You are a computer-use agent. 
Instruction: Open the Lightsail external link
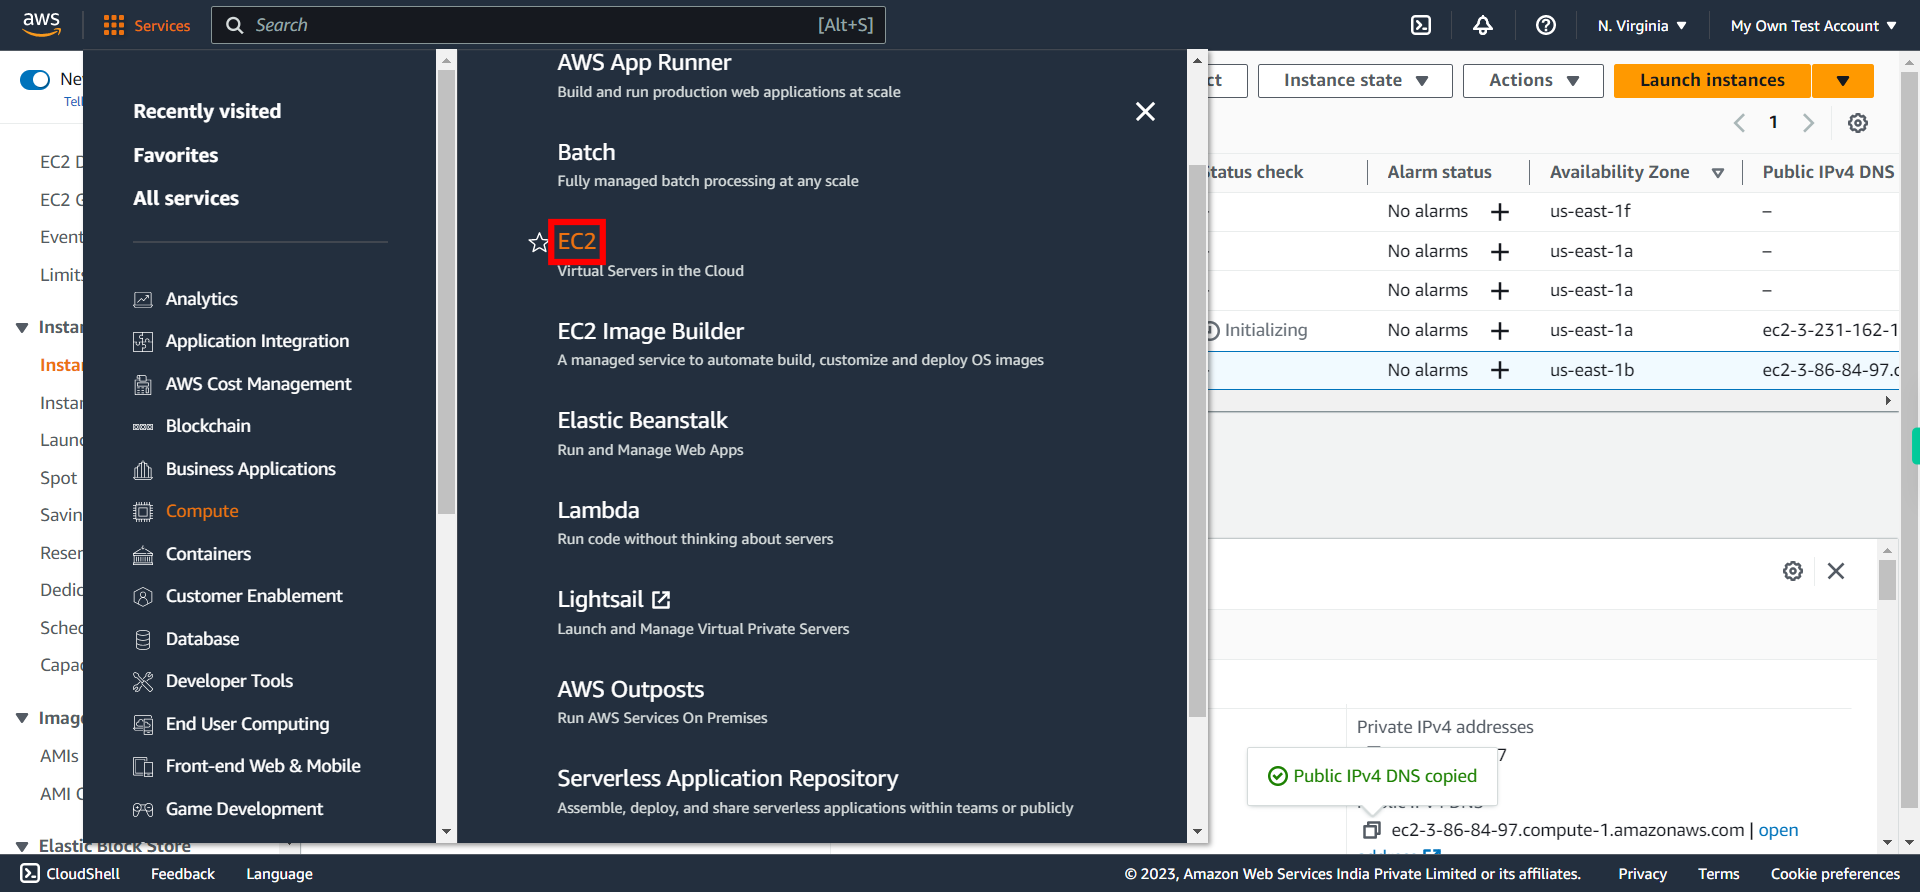(x=613, y=599)
